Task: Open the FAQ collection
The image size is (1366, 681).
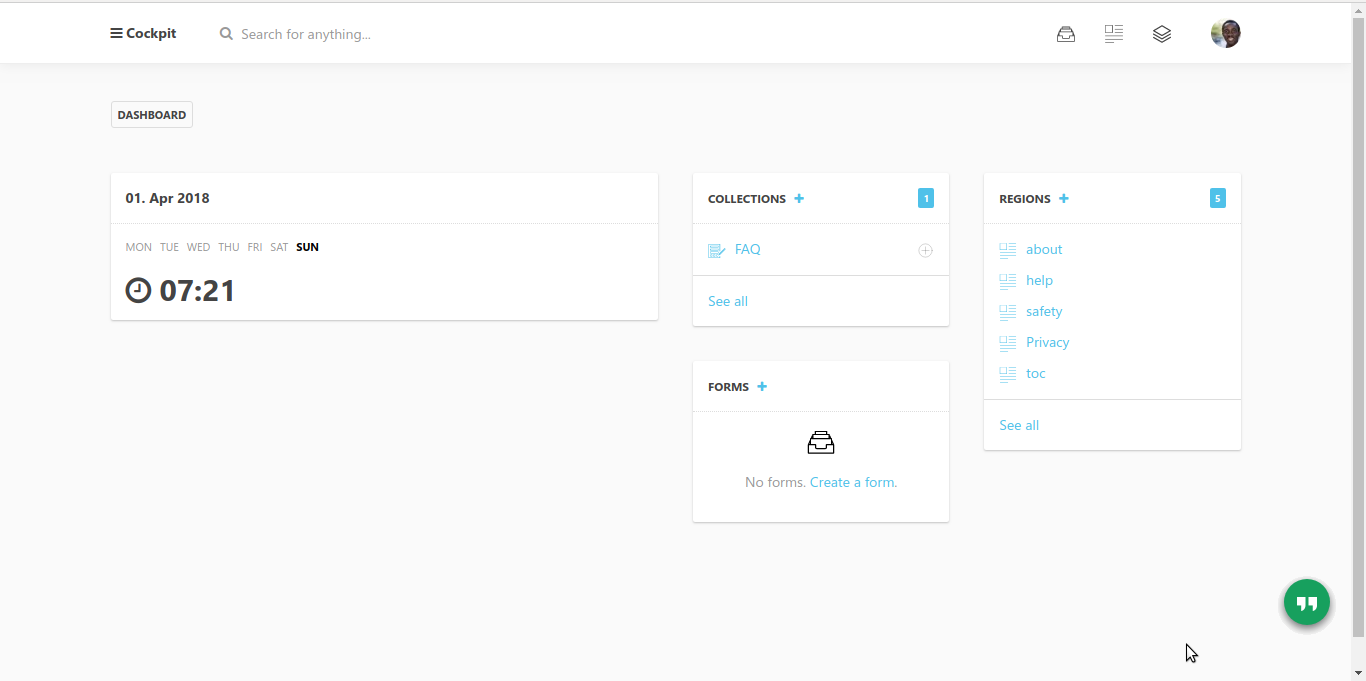Action: (x=747, y=249)
